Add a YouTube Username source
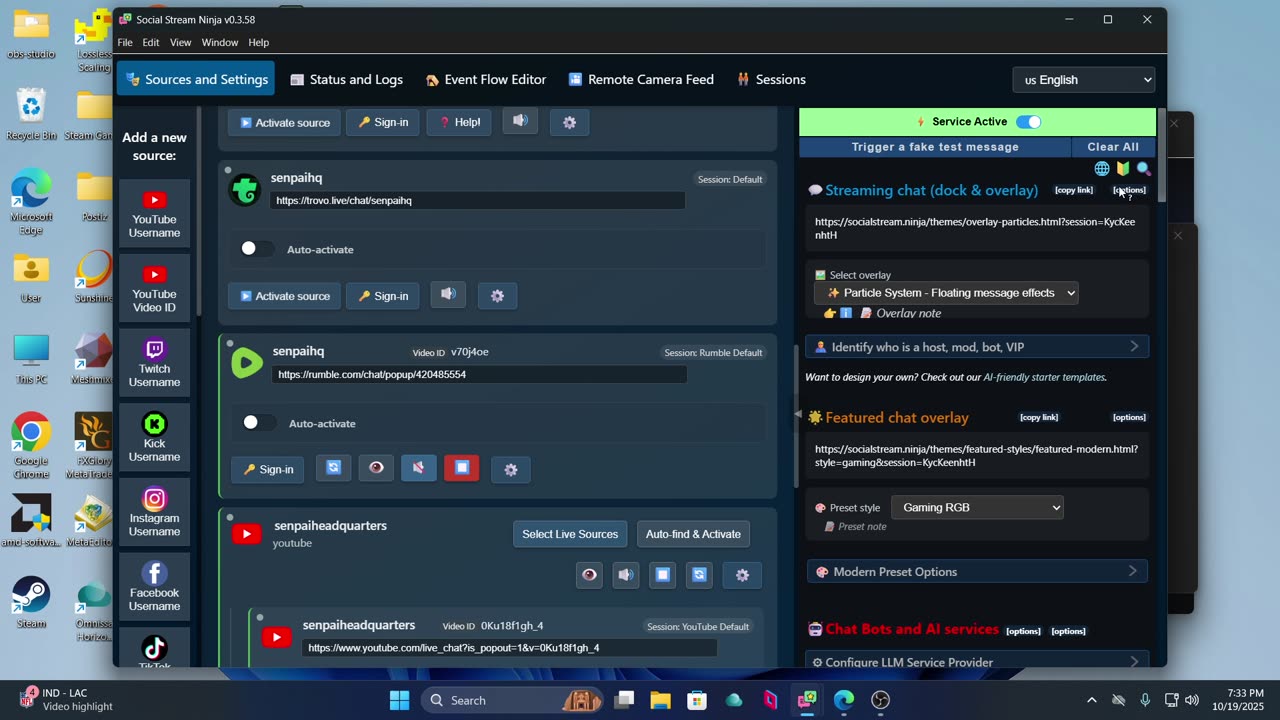This screenshot has height=720, width=1280. pos(154,215)
